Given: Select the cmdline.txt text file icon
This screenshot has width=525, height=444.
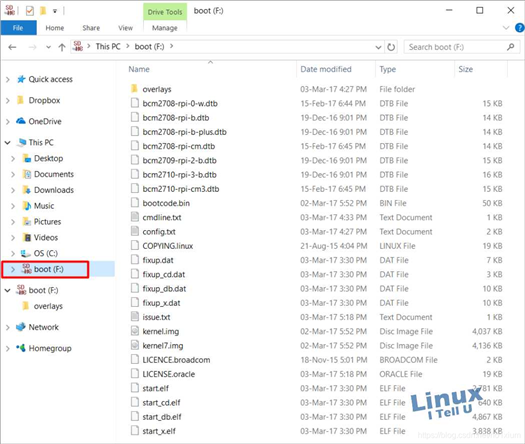Looking at the screenshot, I should click(x=135, y=217).
